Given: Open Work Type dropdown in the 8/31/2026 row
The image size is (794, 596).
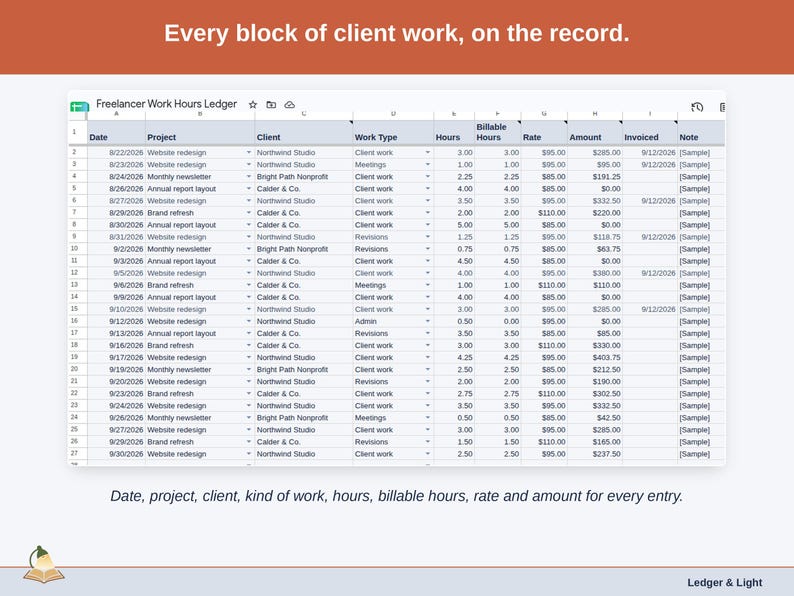Looking at the screenshot, I should (428, 237).
